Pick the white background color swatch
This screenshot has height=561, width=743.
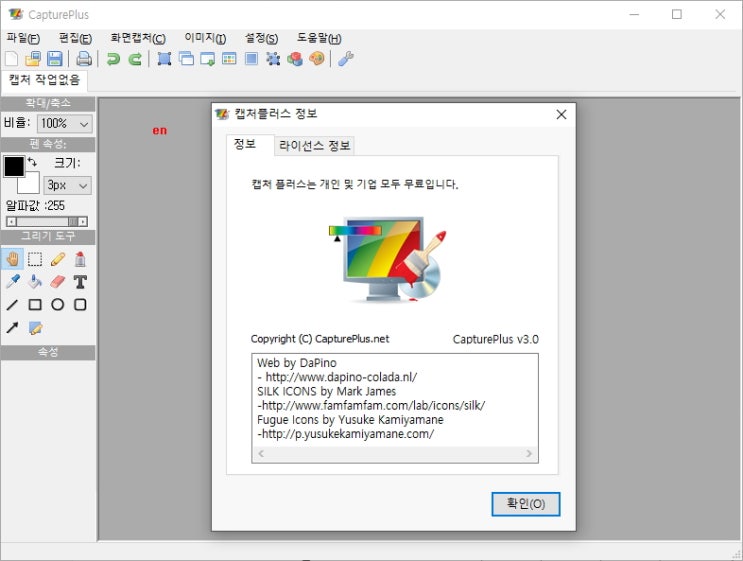tap(29, 182)
